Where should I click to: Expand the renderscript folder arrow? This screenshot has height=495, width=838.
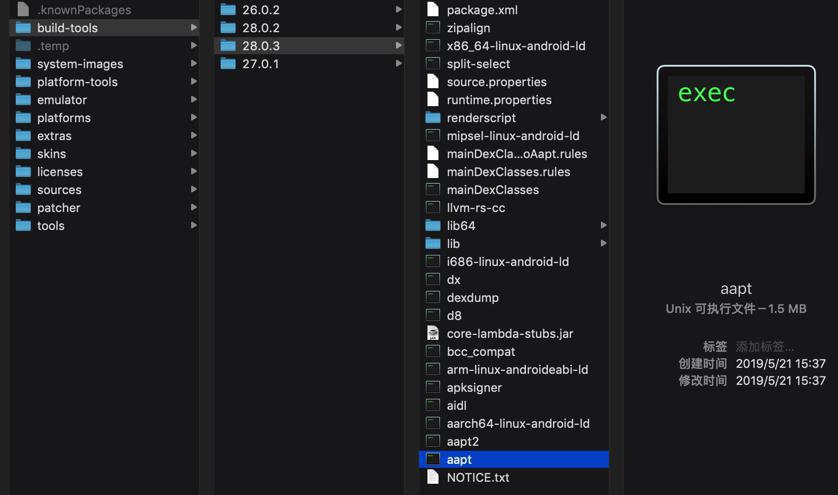603,118
